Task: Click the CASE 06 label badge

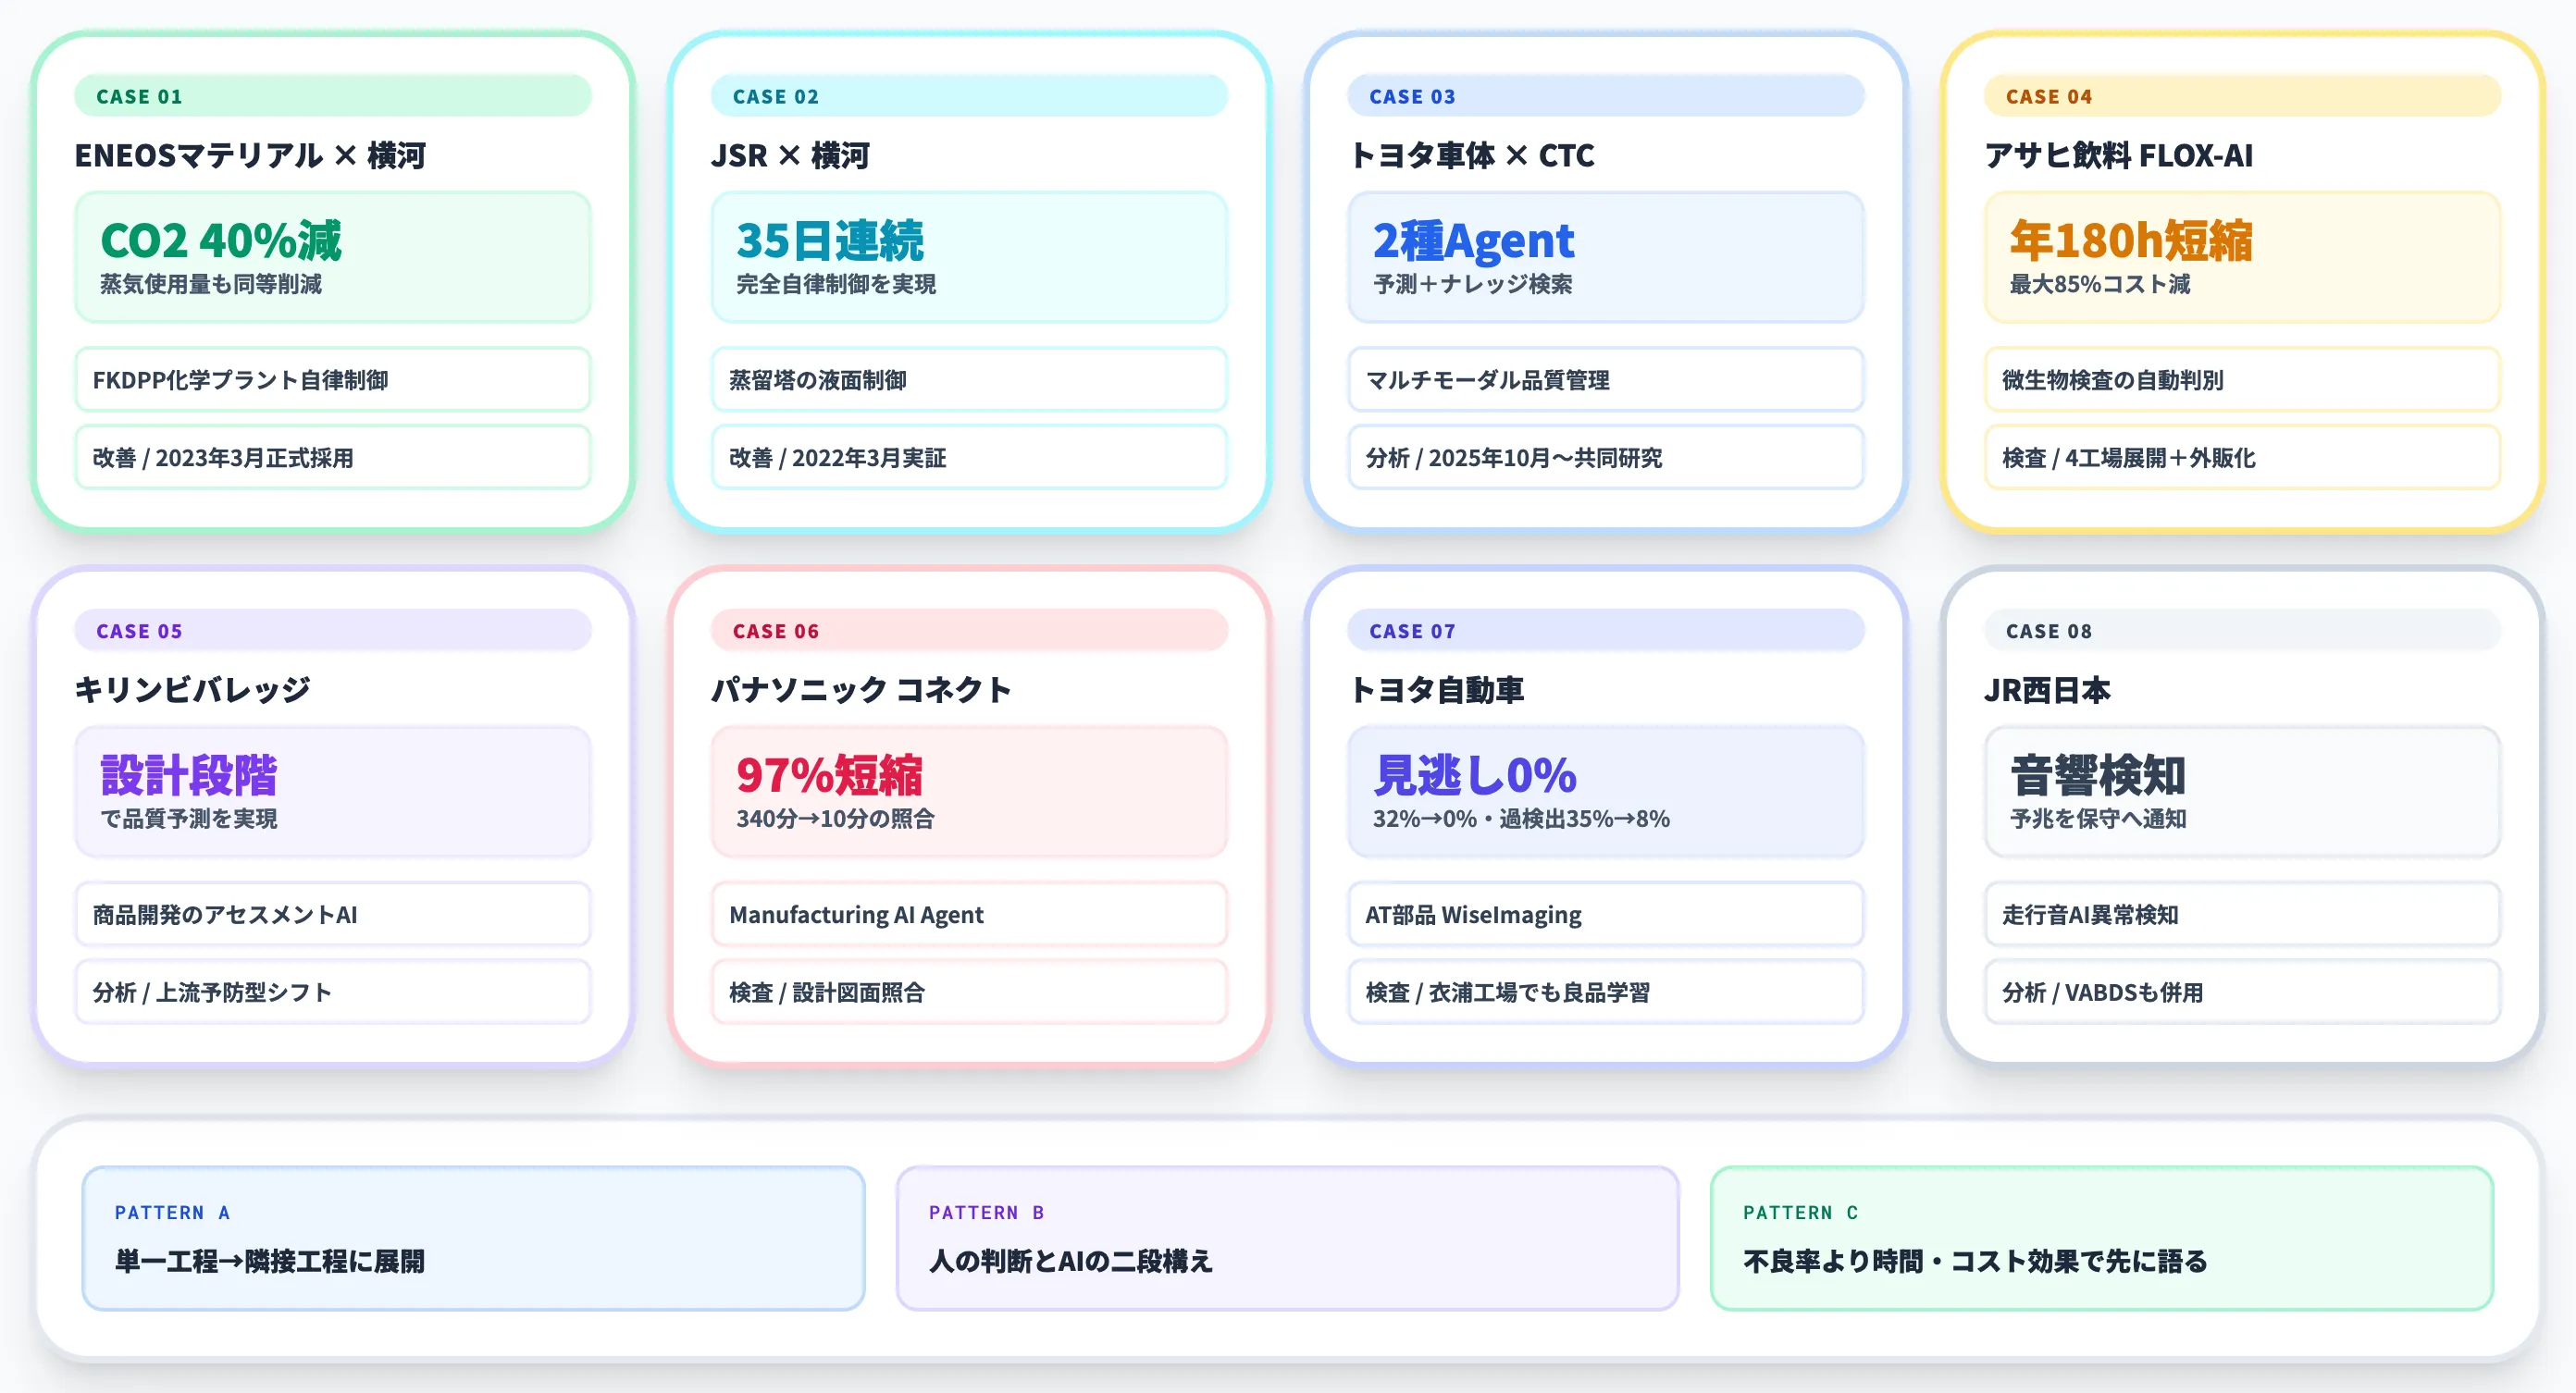Action: 969,631
